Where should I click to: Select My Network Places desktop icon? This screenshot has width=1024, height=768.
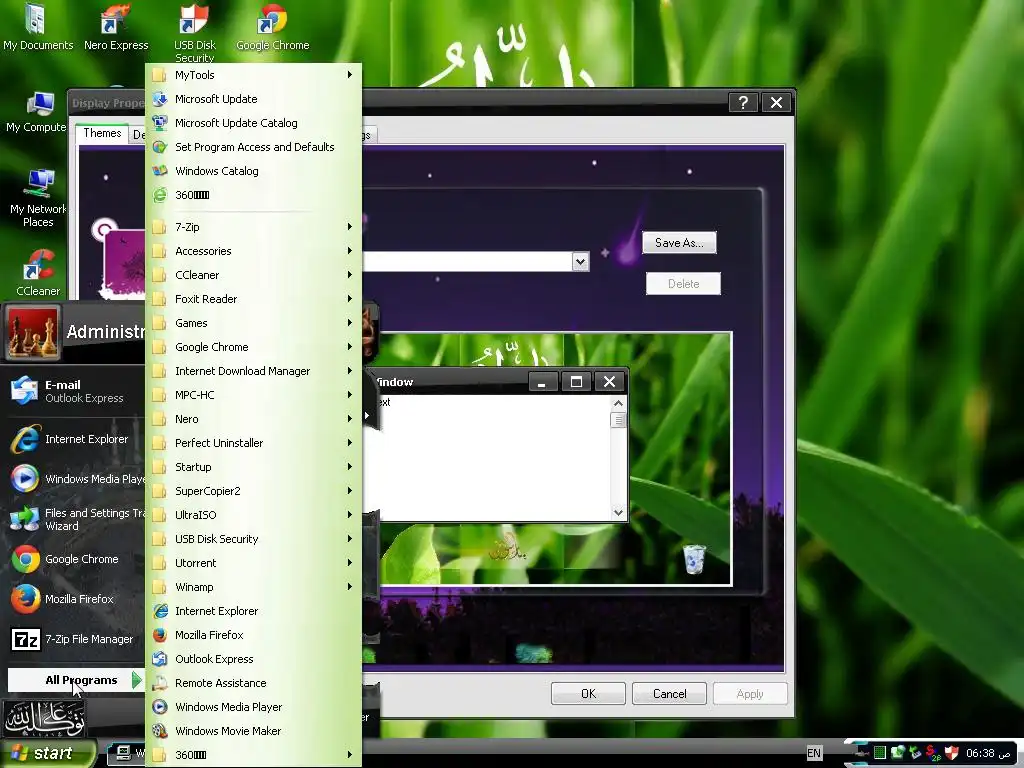[x=39, y=198]
